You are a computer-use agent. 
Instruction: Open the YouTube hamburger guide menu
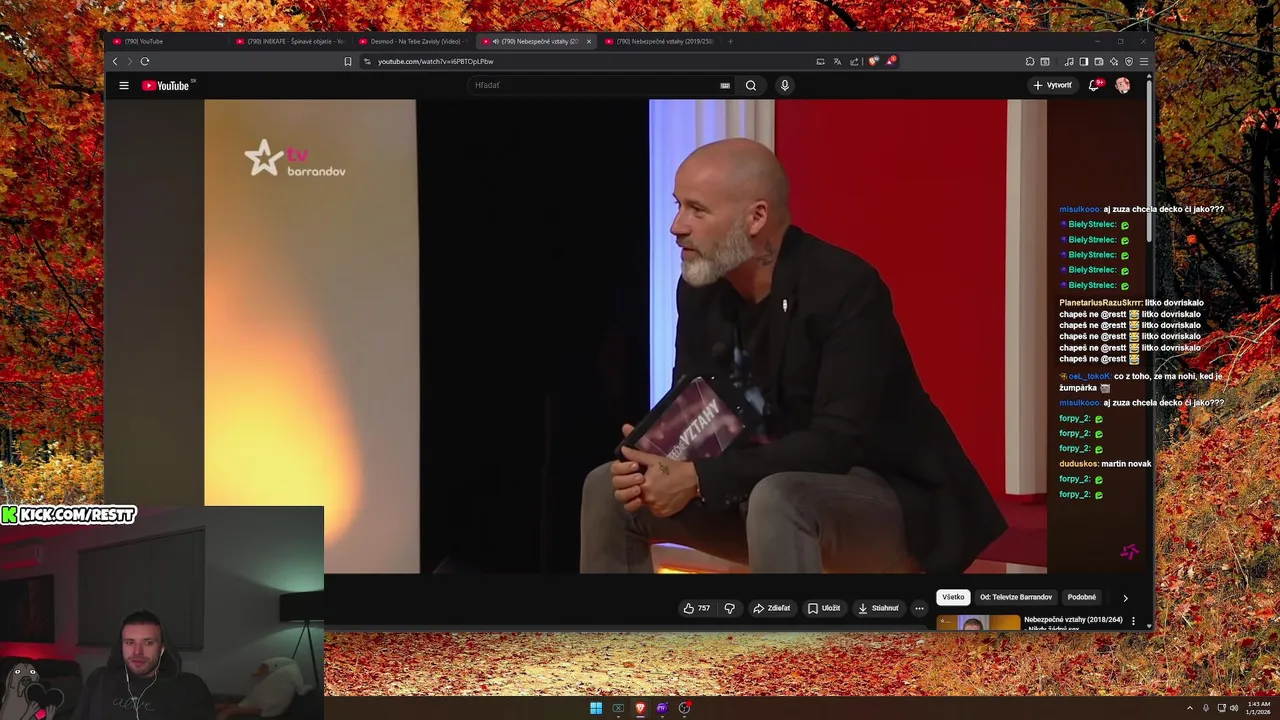124,85
